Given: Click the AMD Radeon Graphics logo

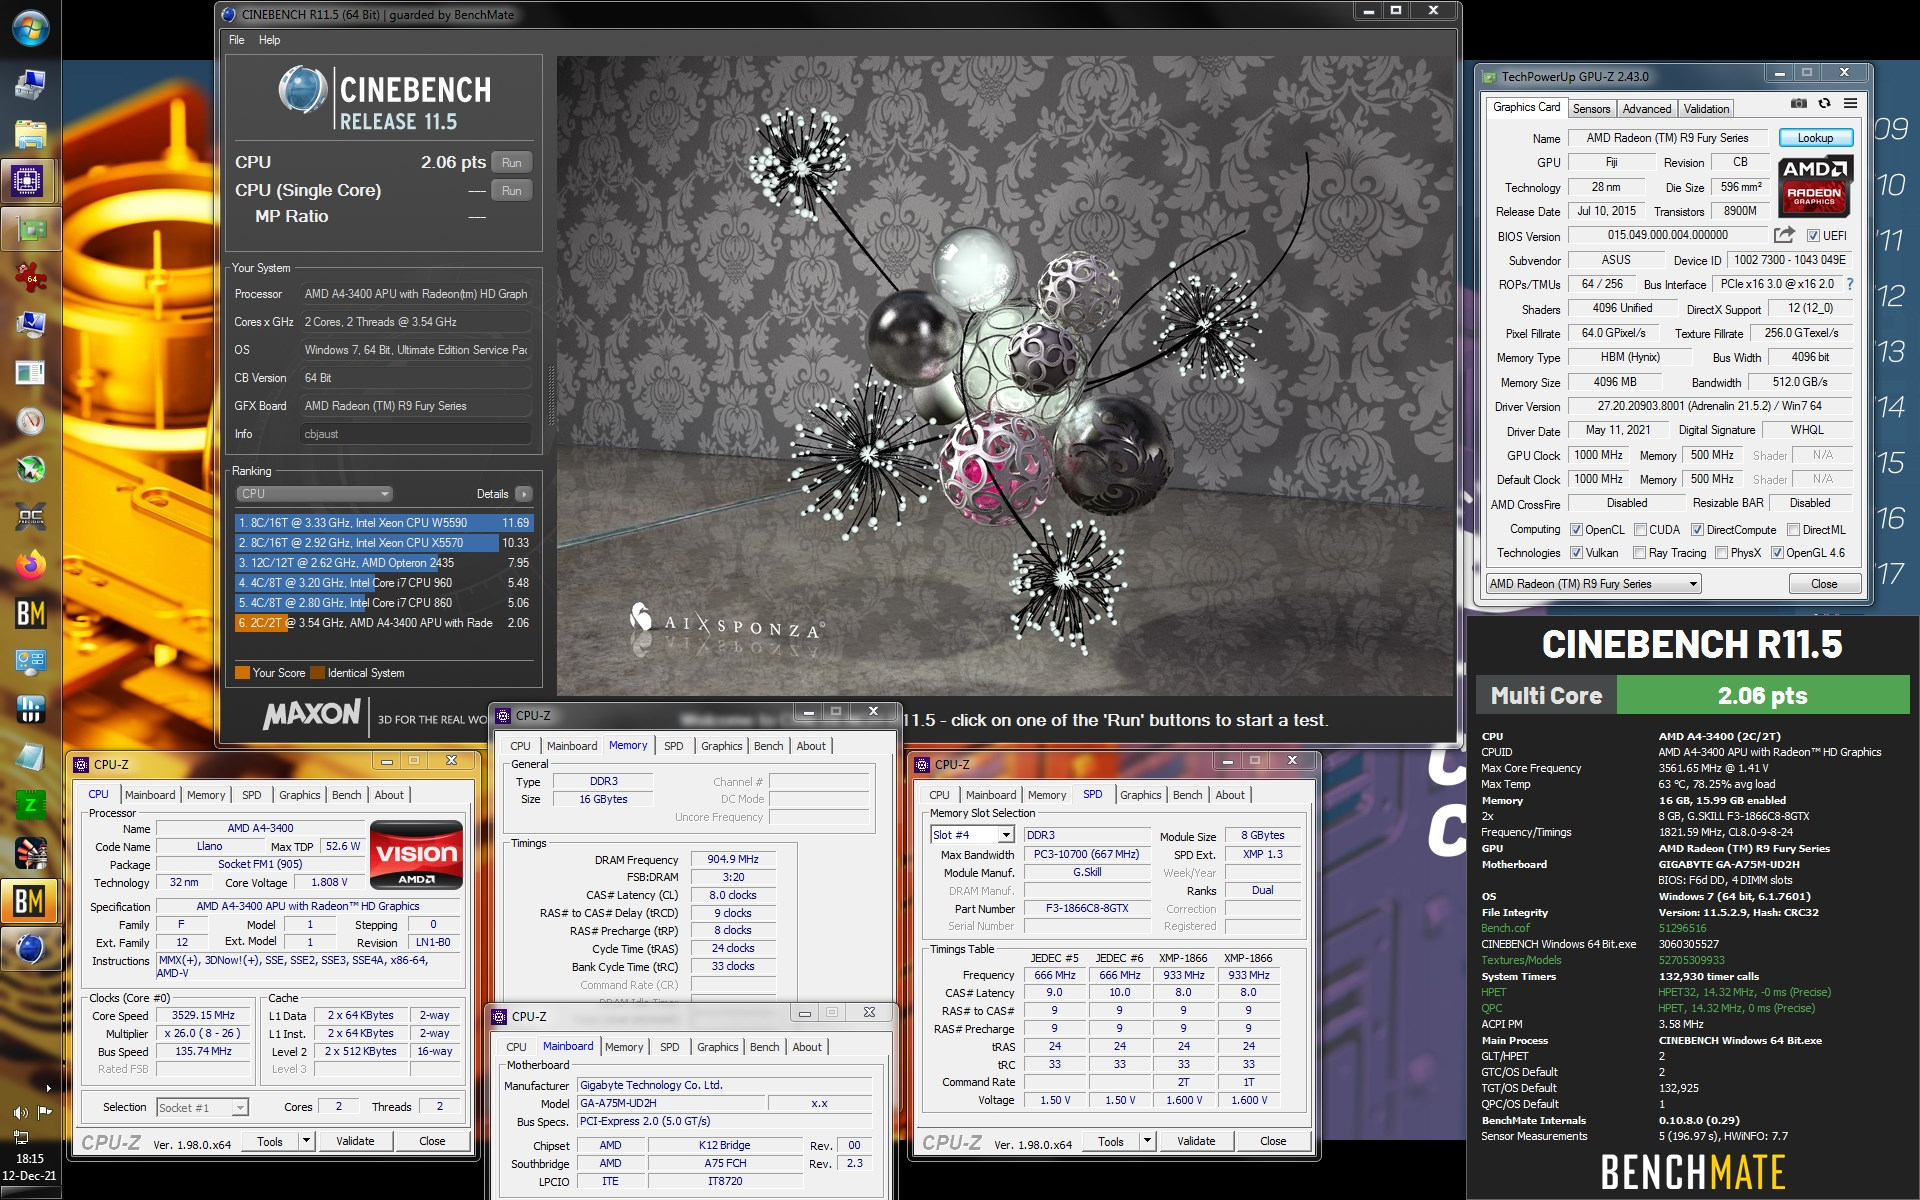Looking at the screenshot, I should (x=1815, y=186).
